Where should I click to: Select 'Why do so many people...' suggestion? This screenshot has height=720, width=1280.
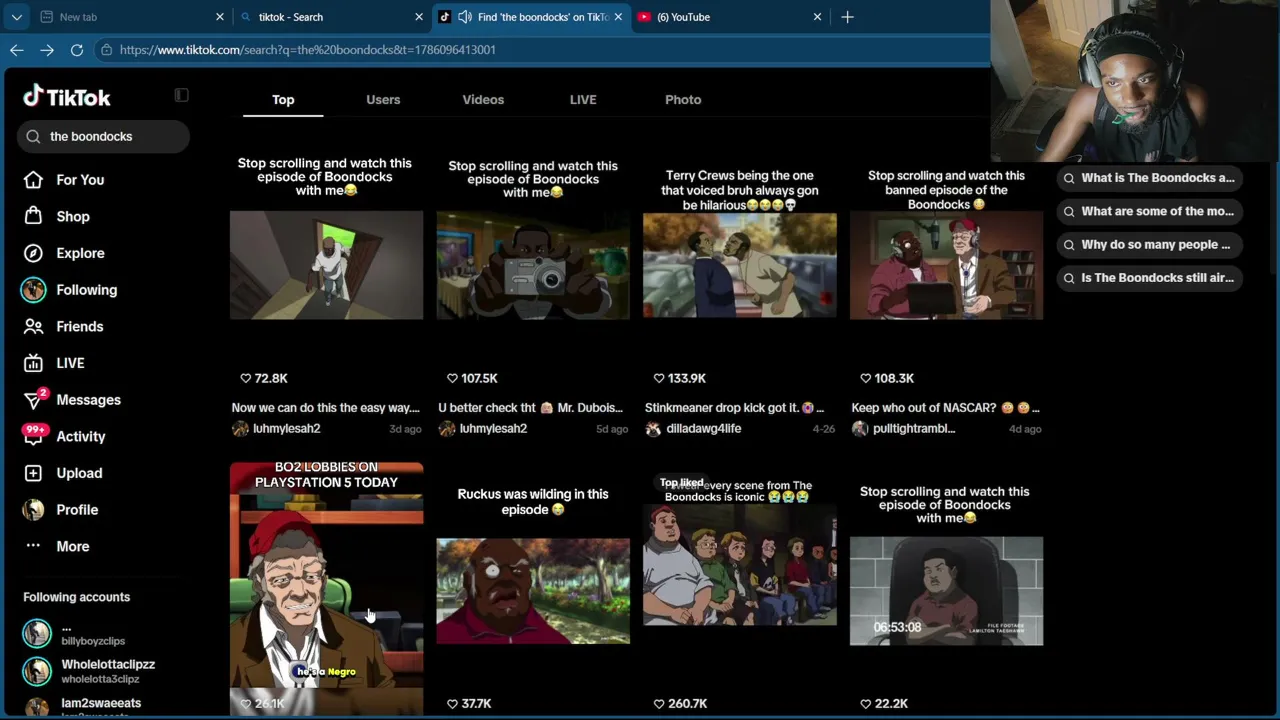click(1149, 245)
